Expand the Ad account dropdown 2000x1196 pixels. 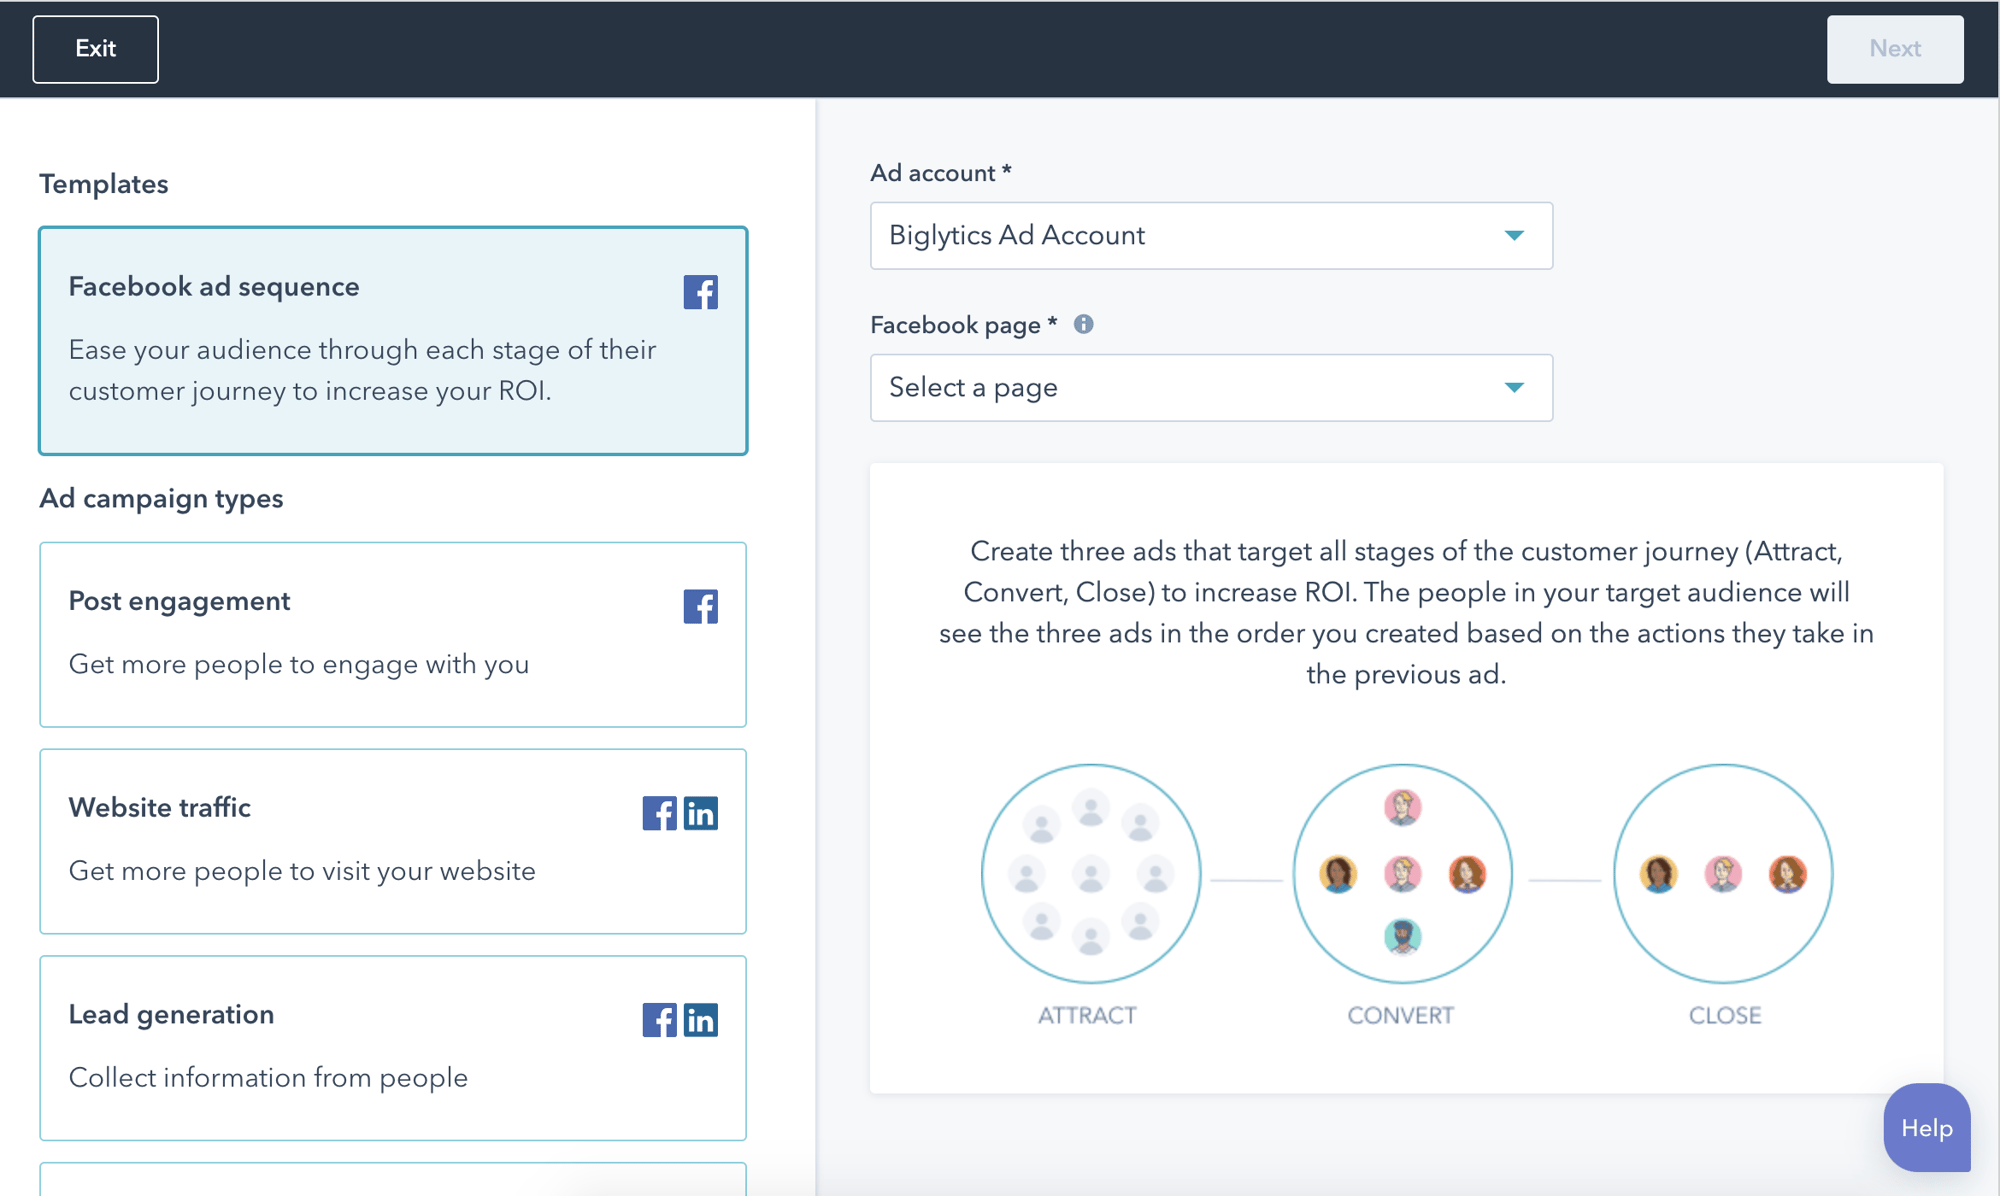[x=1512, y=235]
